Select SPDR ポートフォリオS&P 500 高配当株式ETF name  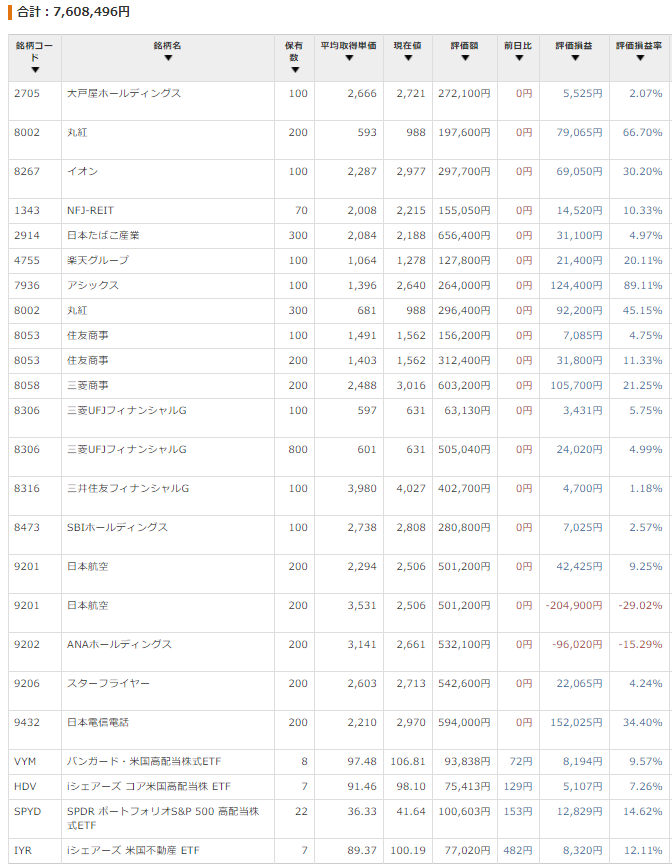pos(163,818)
